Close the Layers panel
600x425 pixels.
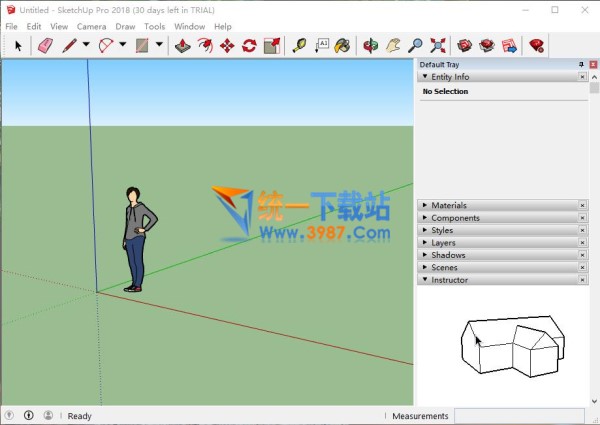(582, 243)
